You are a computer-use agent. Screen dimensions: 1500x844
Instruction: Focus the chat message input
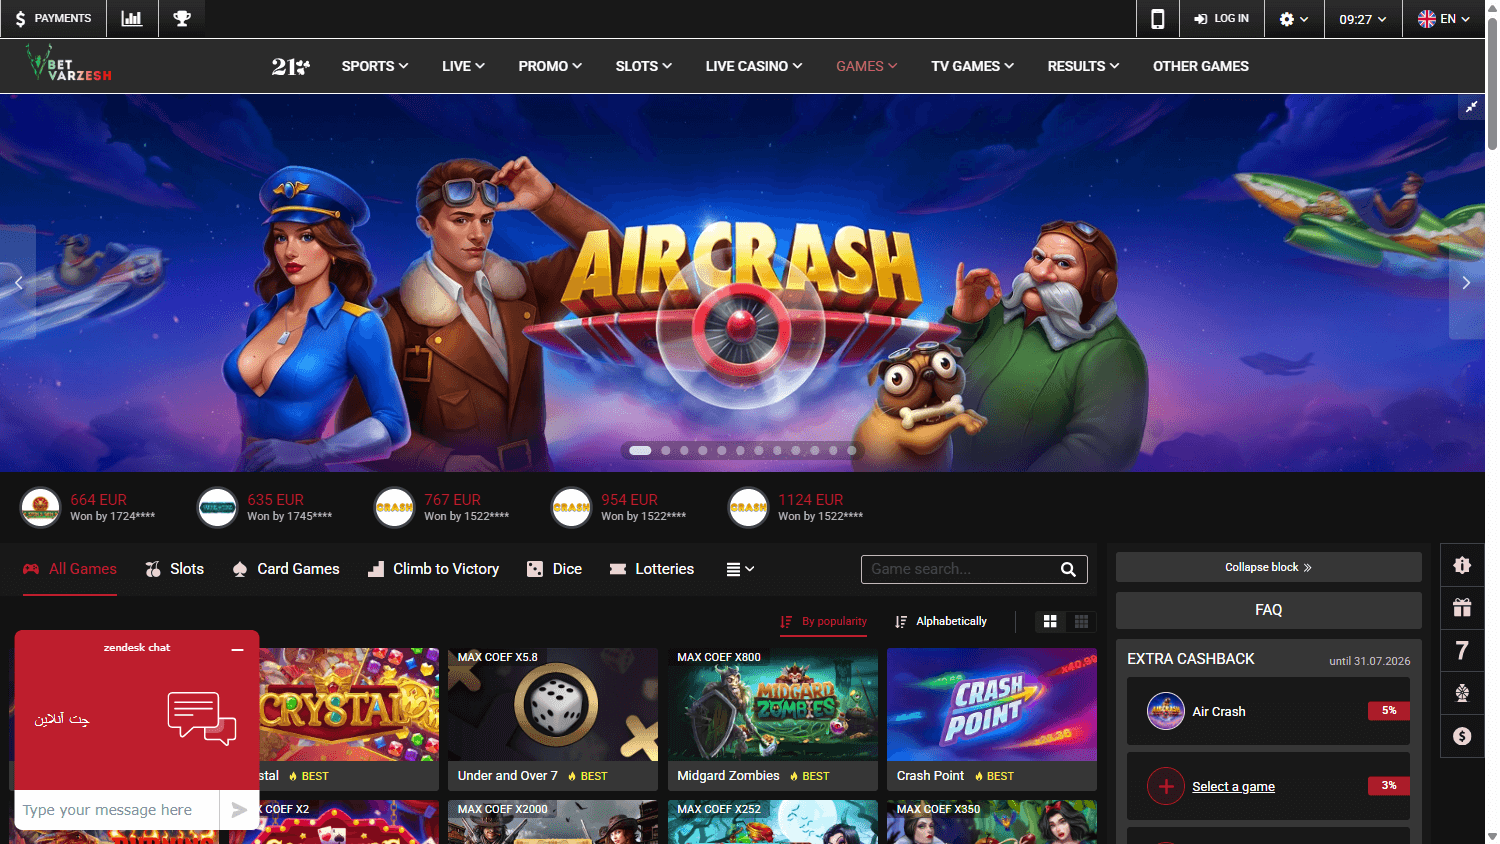click(117, 810)
